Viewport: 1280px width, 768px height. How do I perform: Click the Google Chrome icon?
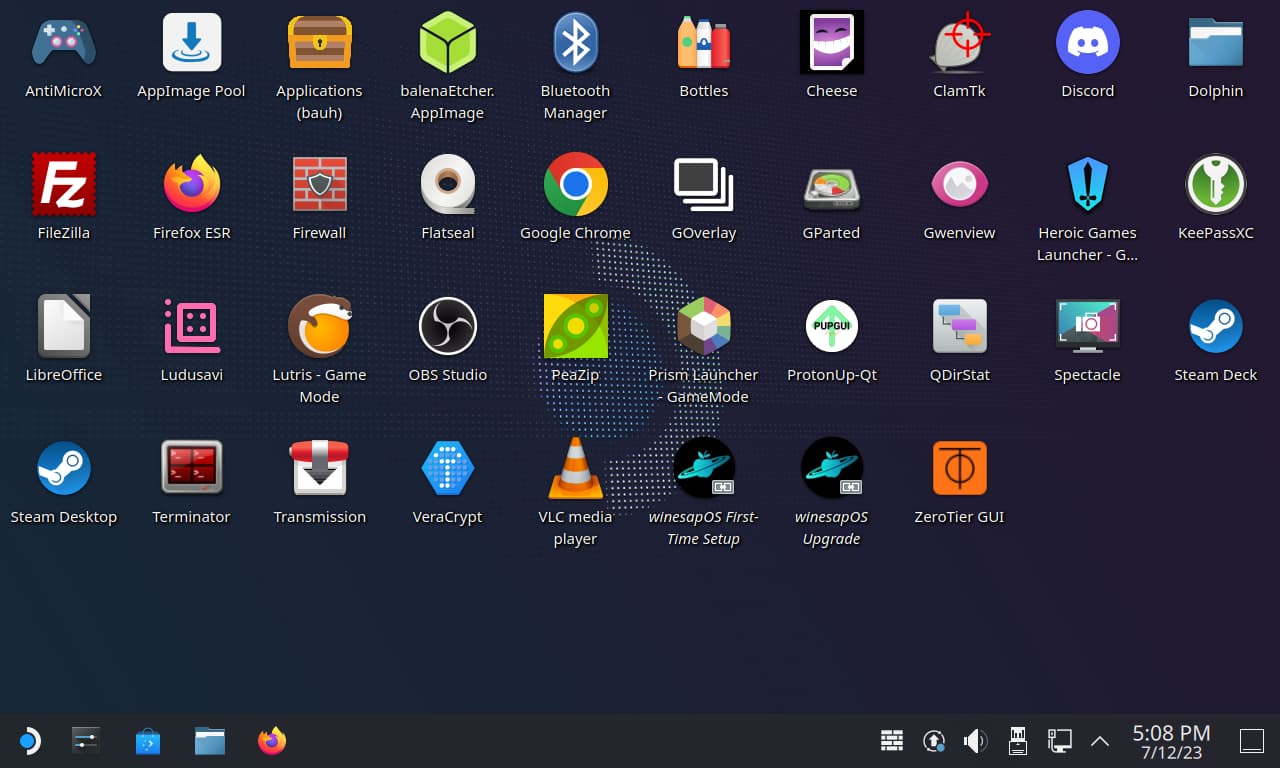tap(575, 184)
